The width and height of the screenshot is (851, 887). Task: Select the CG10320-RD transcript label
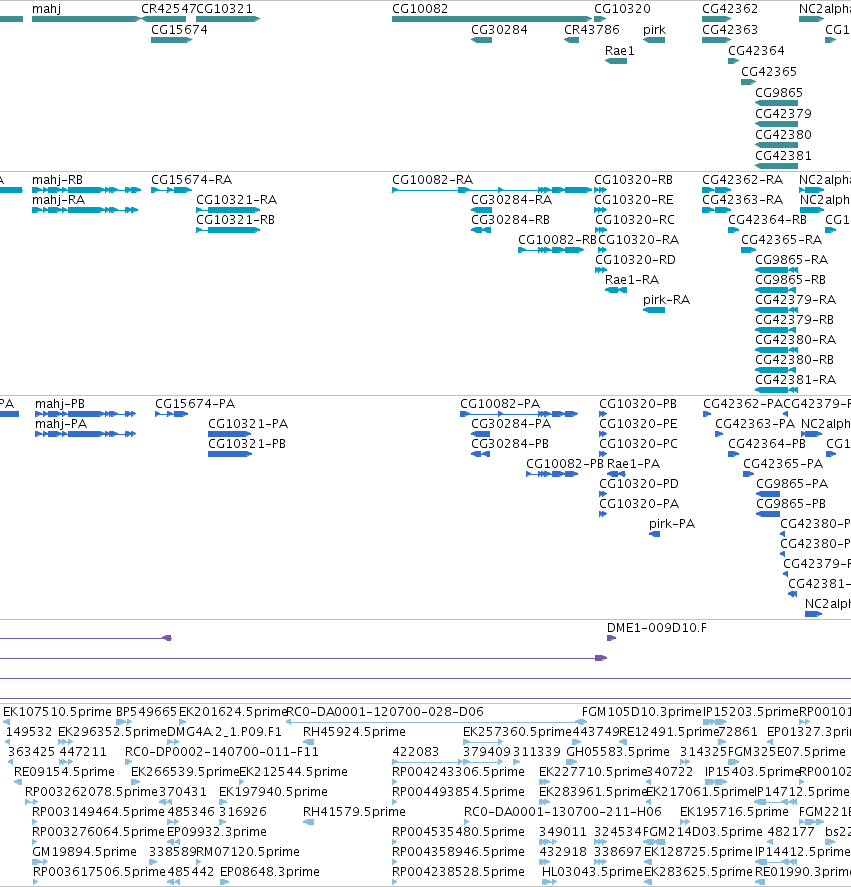[635, 260]
